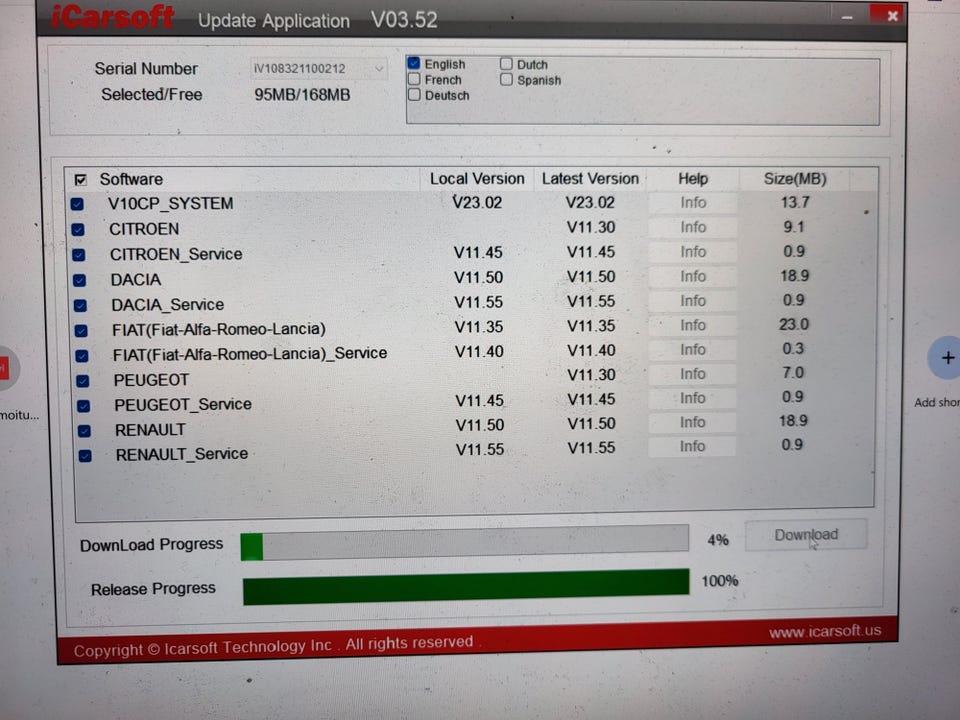Select the CITROEN software name
The height and width of the screenshot is (720, 960).
[x=144, y=229]
